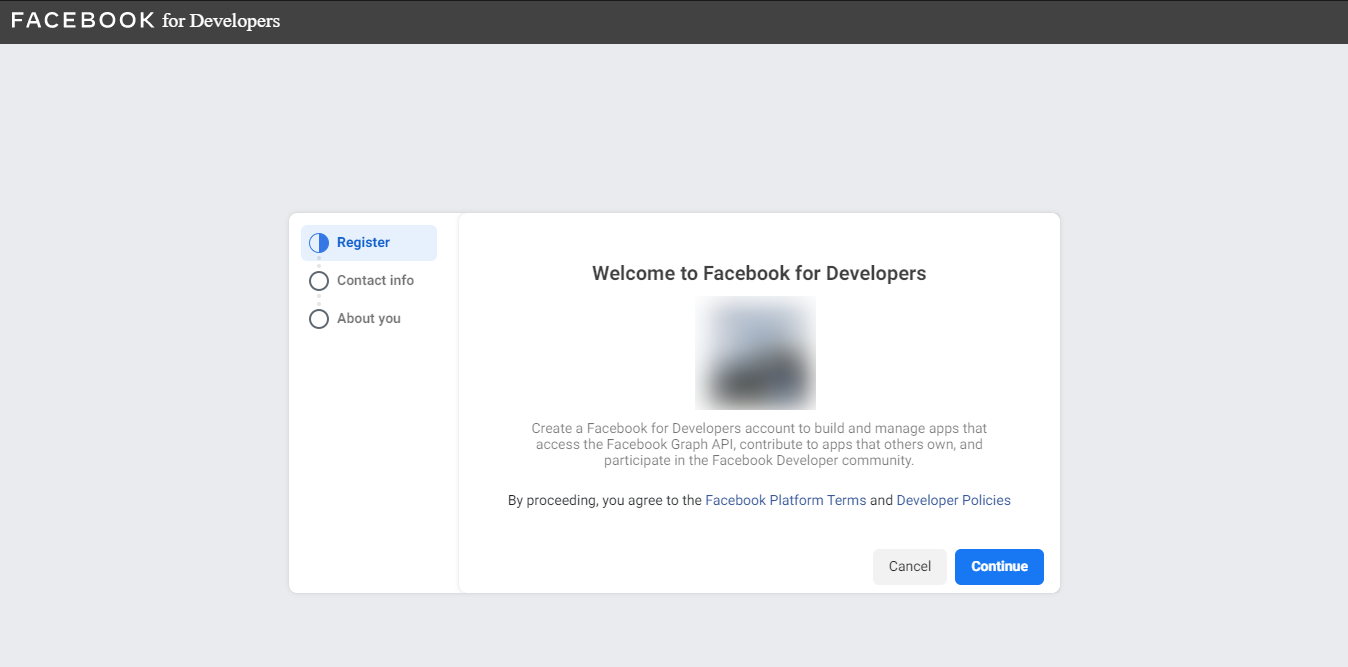Click empty area of the dark header bar
The width and height of the screenshot is (1348, 667).
coord(800,22)
